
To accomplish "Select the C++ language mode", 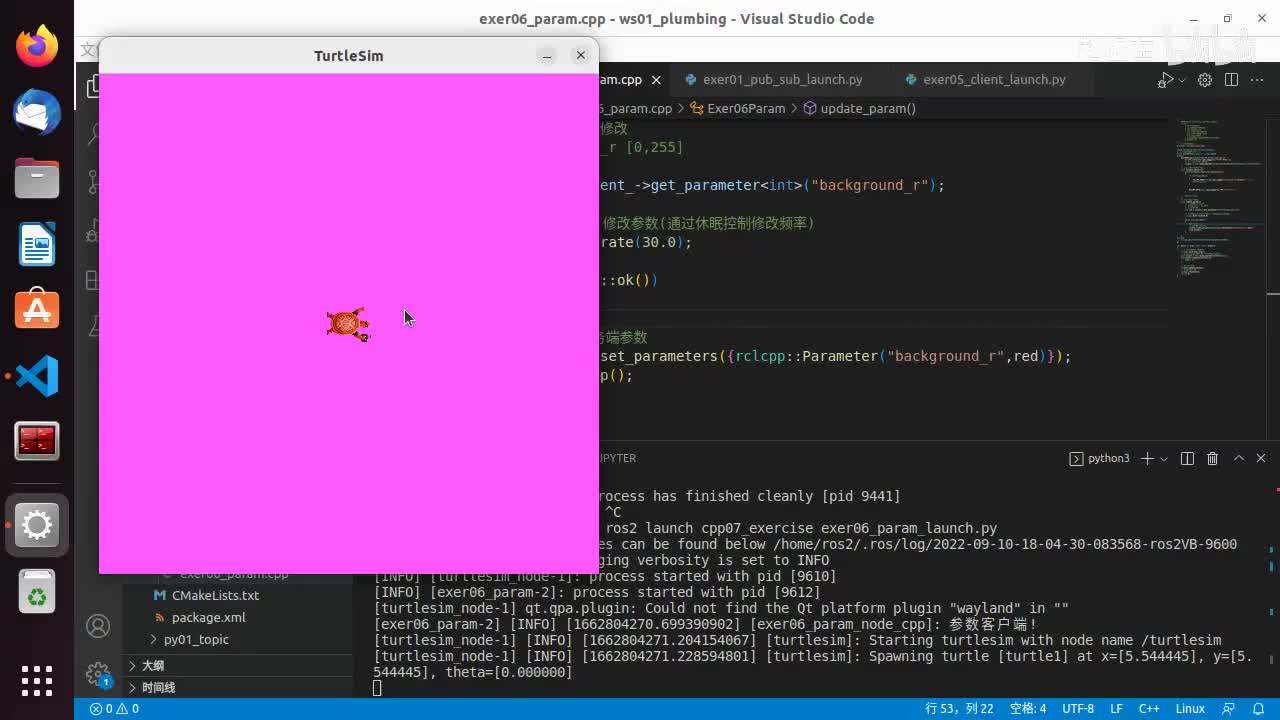I will pos(1149,709).
